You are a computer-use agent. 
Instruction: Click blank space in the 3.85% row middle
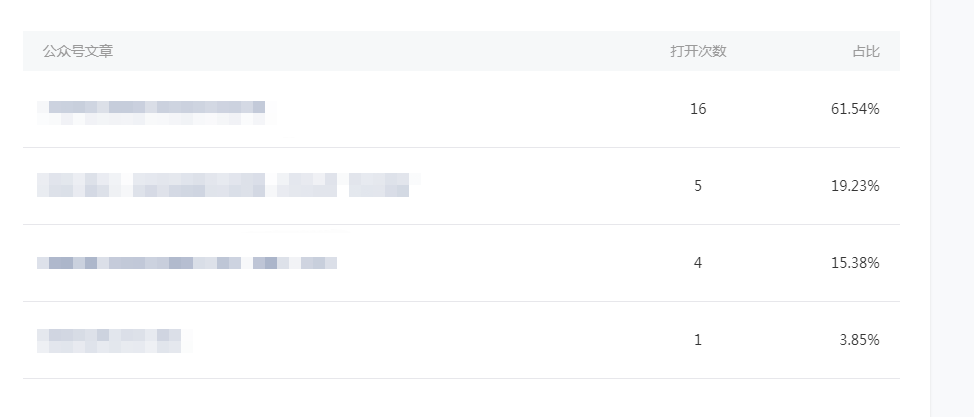[435, 340]
